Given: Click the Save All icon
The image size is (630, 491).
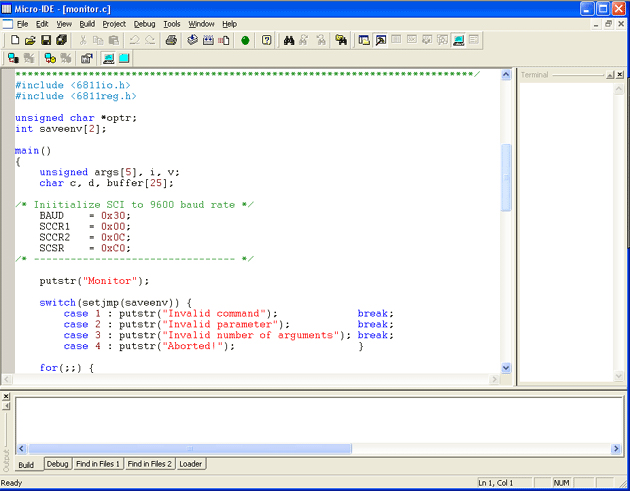Looking at the screenshot, I should (x=62, y=40).
